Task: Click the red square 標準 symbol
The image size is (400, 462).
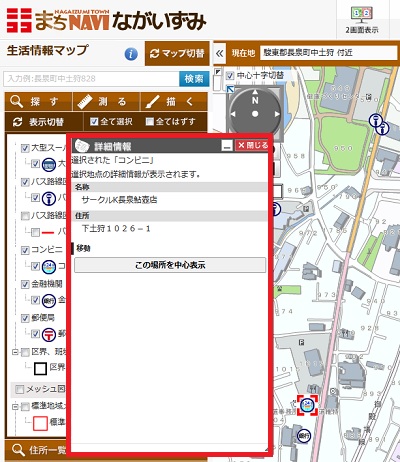Action: click(40, 423)
